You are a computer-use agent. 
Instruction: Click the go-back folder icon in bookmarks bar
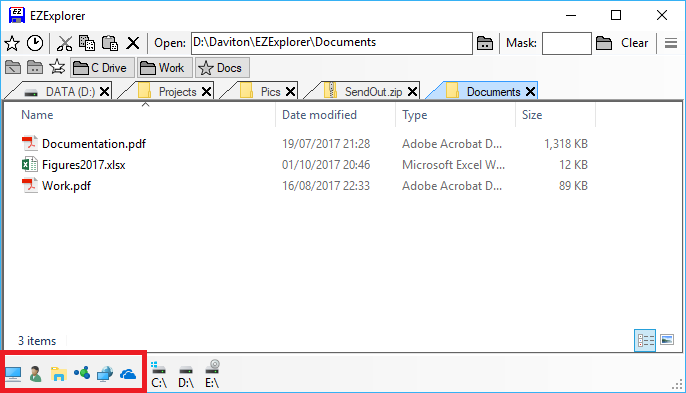(13, 67)
